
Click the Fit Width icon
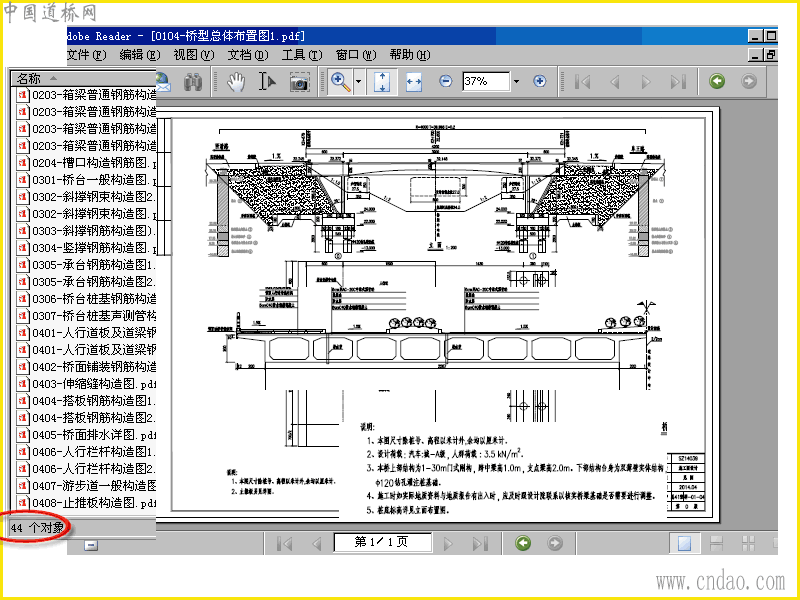(414, 82)
